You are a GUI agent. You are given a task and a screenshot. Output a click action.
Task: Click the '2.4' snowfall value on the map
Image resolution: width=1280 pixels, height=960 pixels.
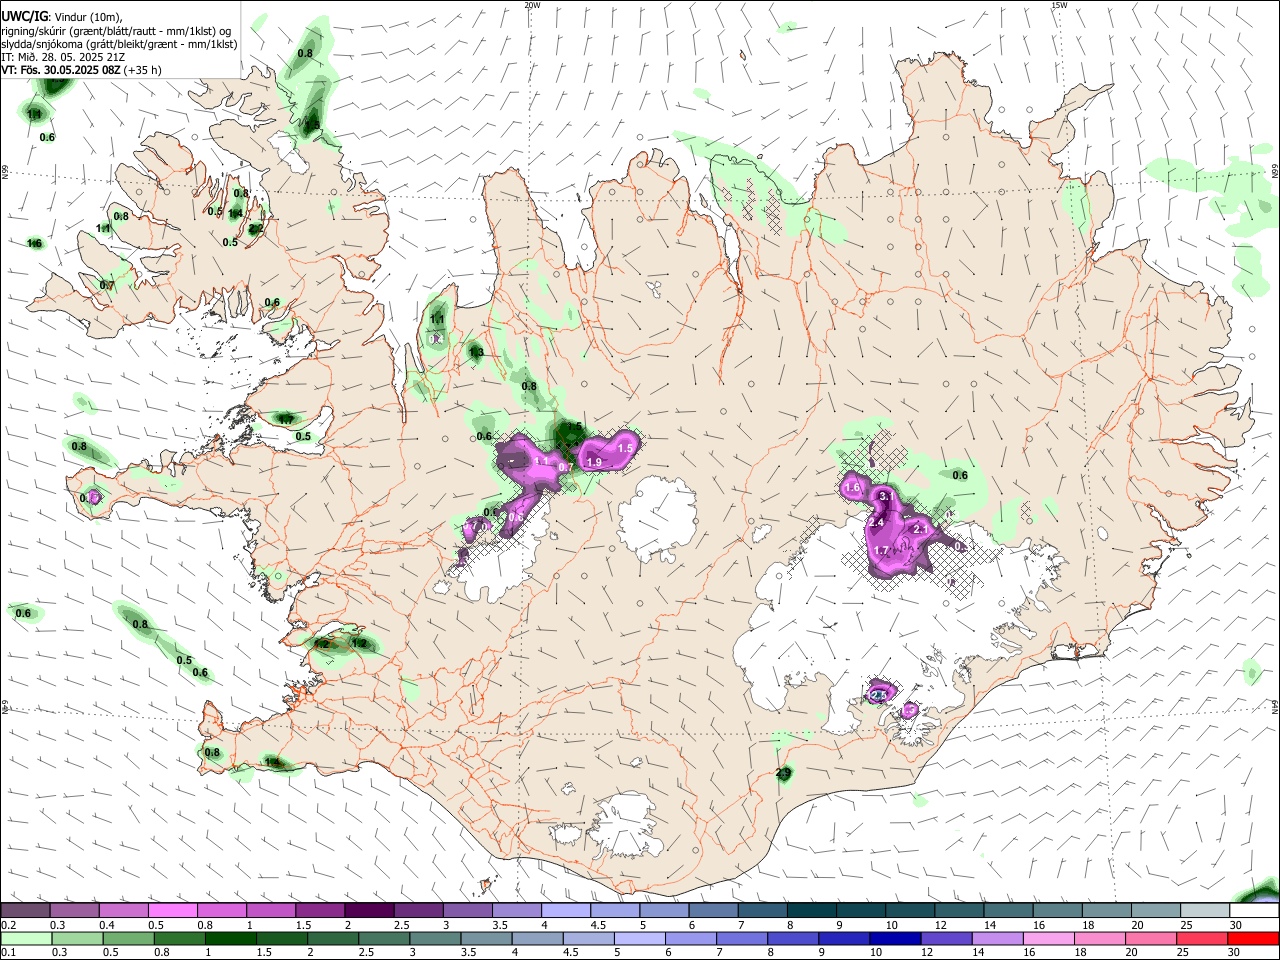[x=877, y=522]
